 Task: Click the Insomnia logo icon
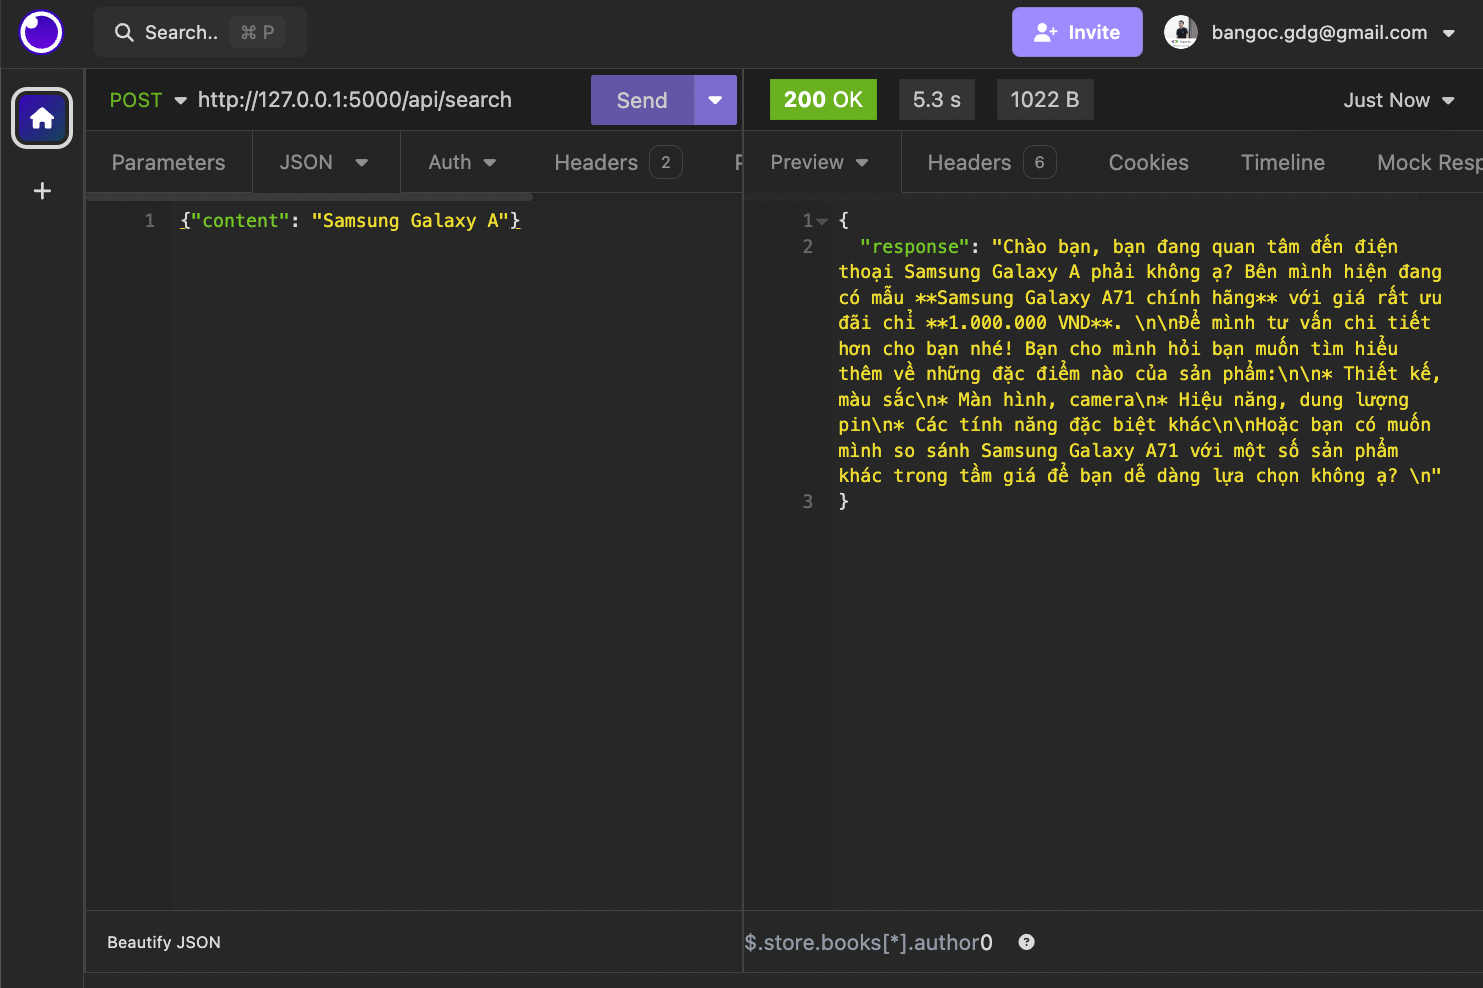click(41, 32)
